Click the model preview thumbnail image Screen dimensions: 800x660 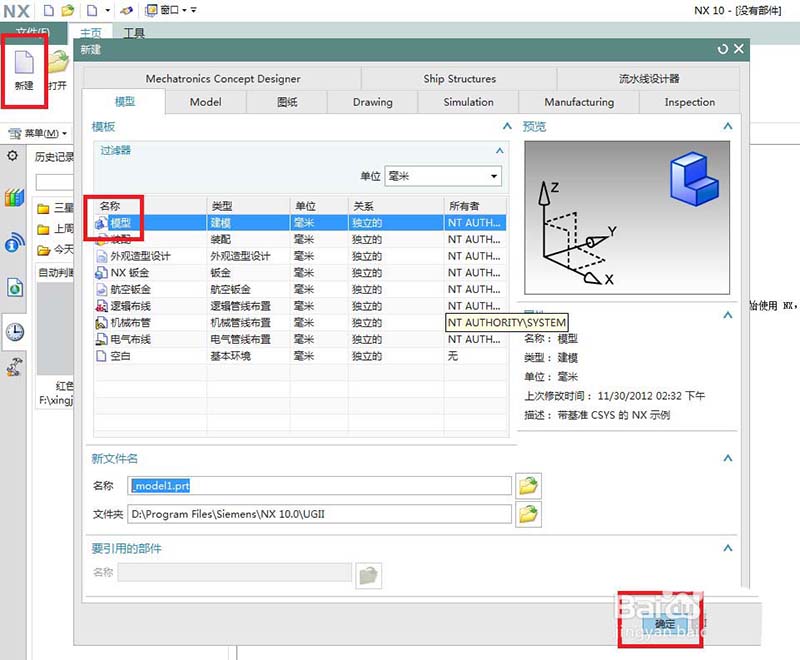click(x=627, y=218)
